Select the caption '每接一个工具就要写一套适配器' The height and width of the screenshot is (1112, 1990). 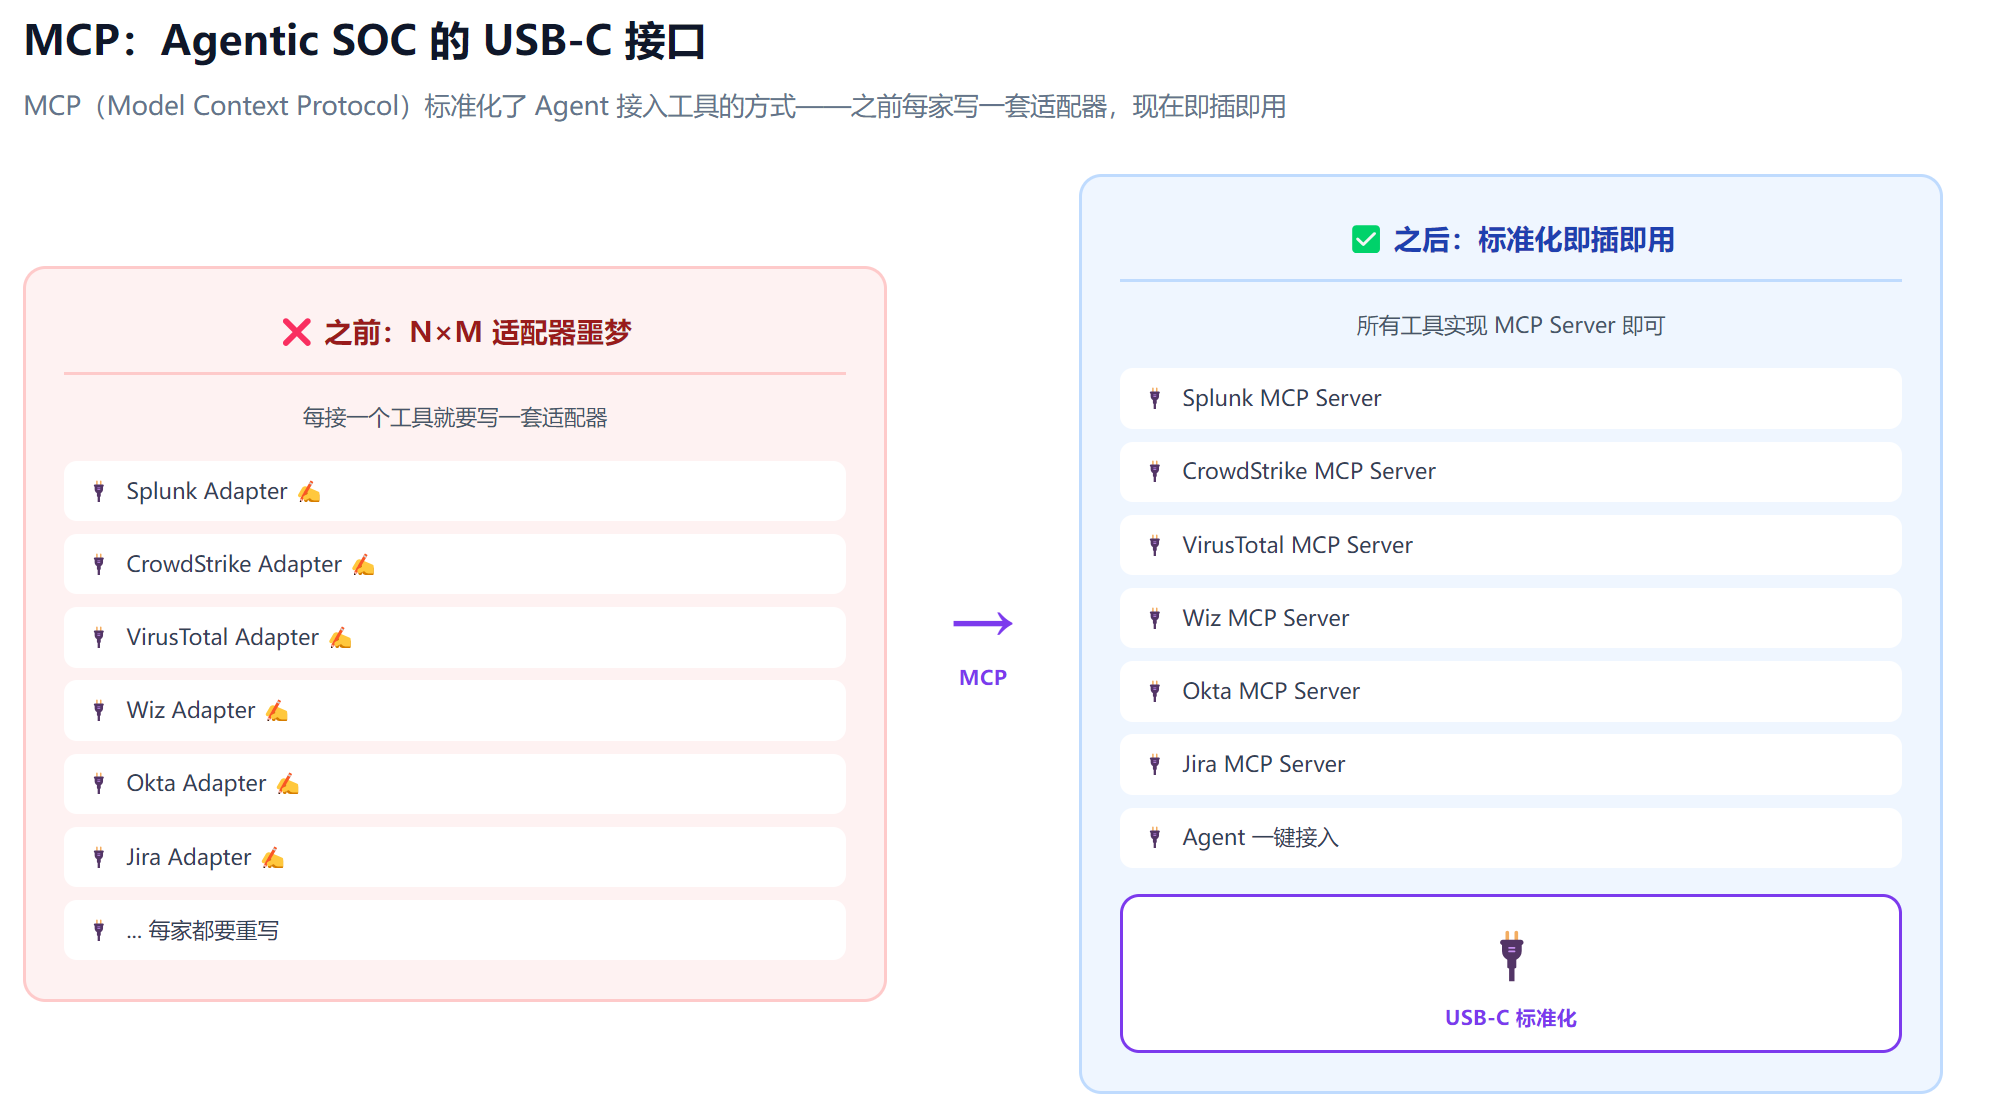(x=455, y=417)
